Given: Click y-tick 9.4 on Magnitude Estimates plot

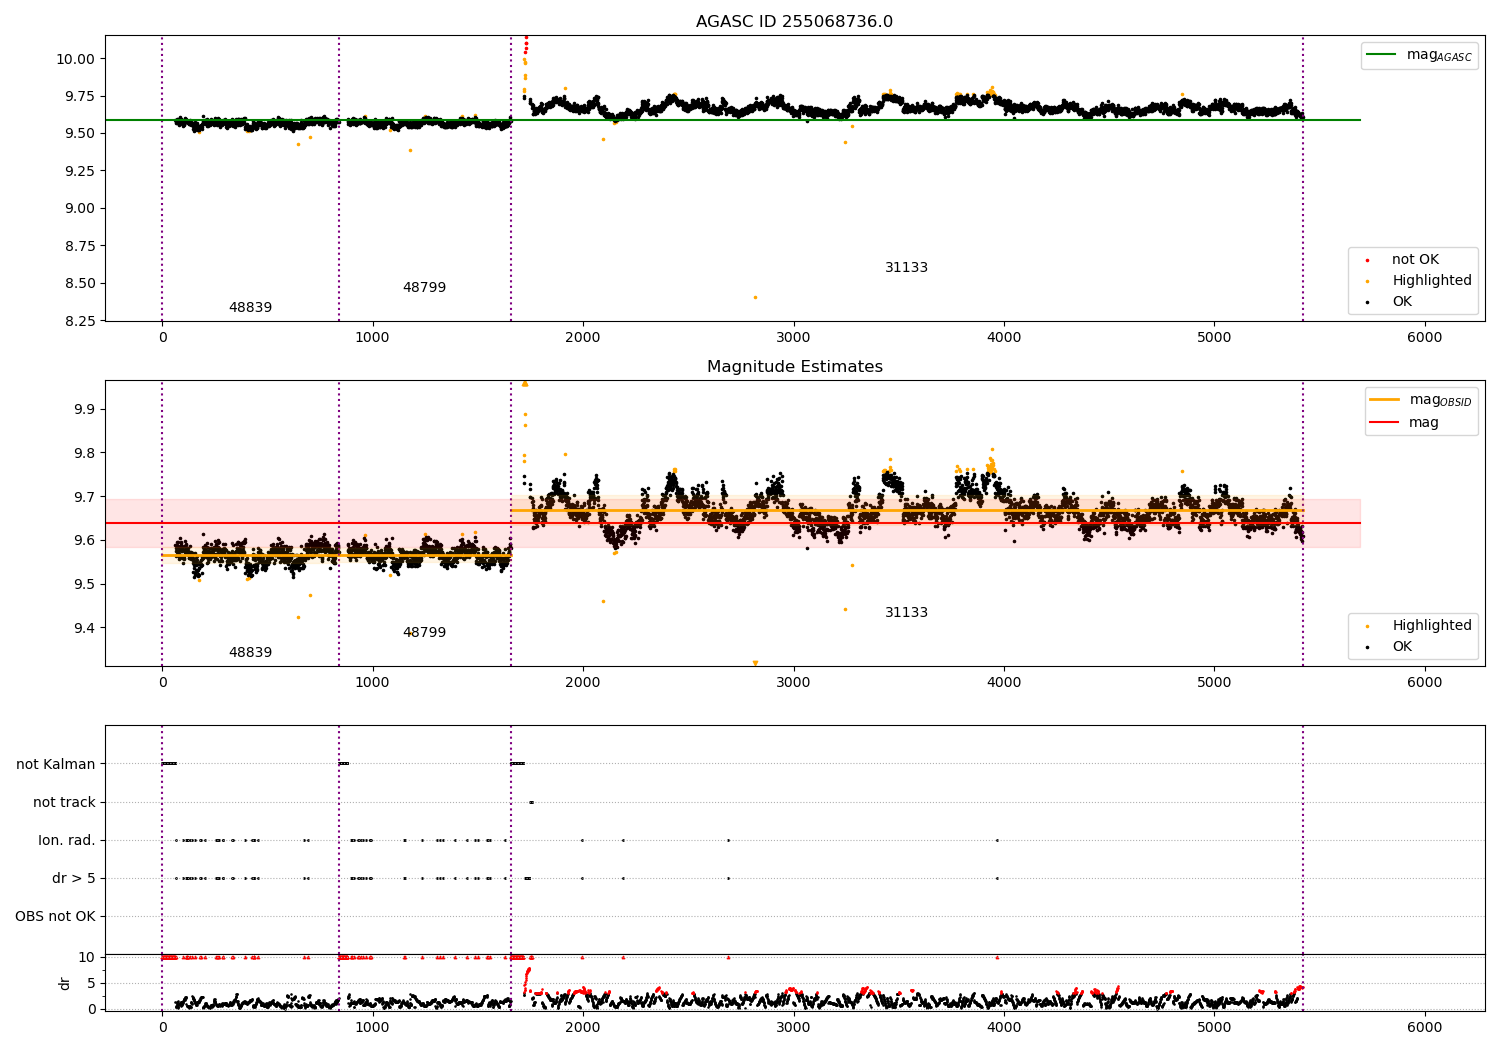Looking at the screenshot, I should pyautogui.click(x=84, y=628).
